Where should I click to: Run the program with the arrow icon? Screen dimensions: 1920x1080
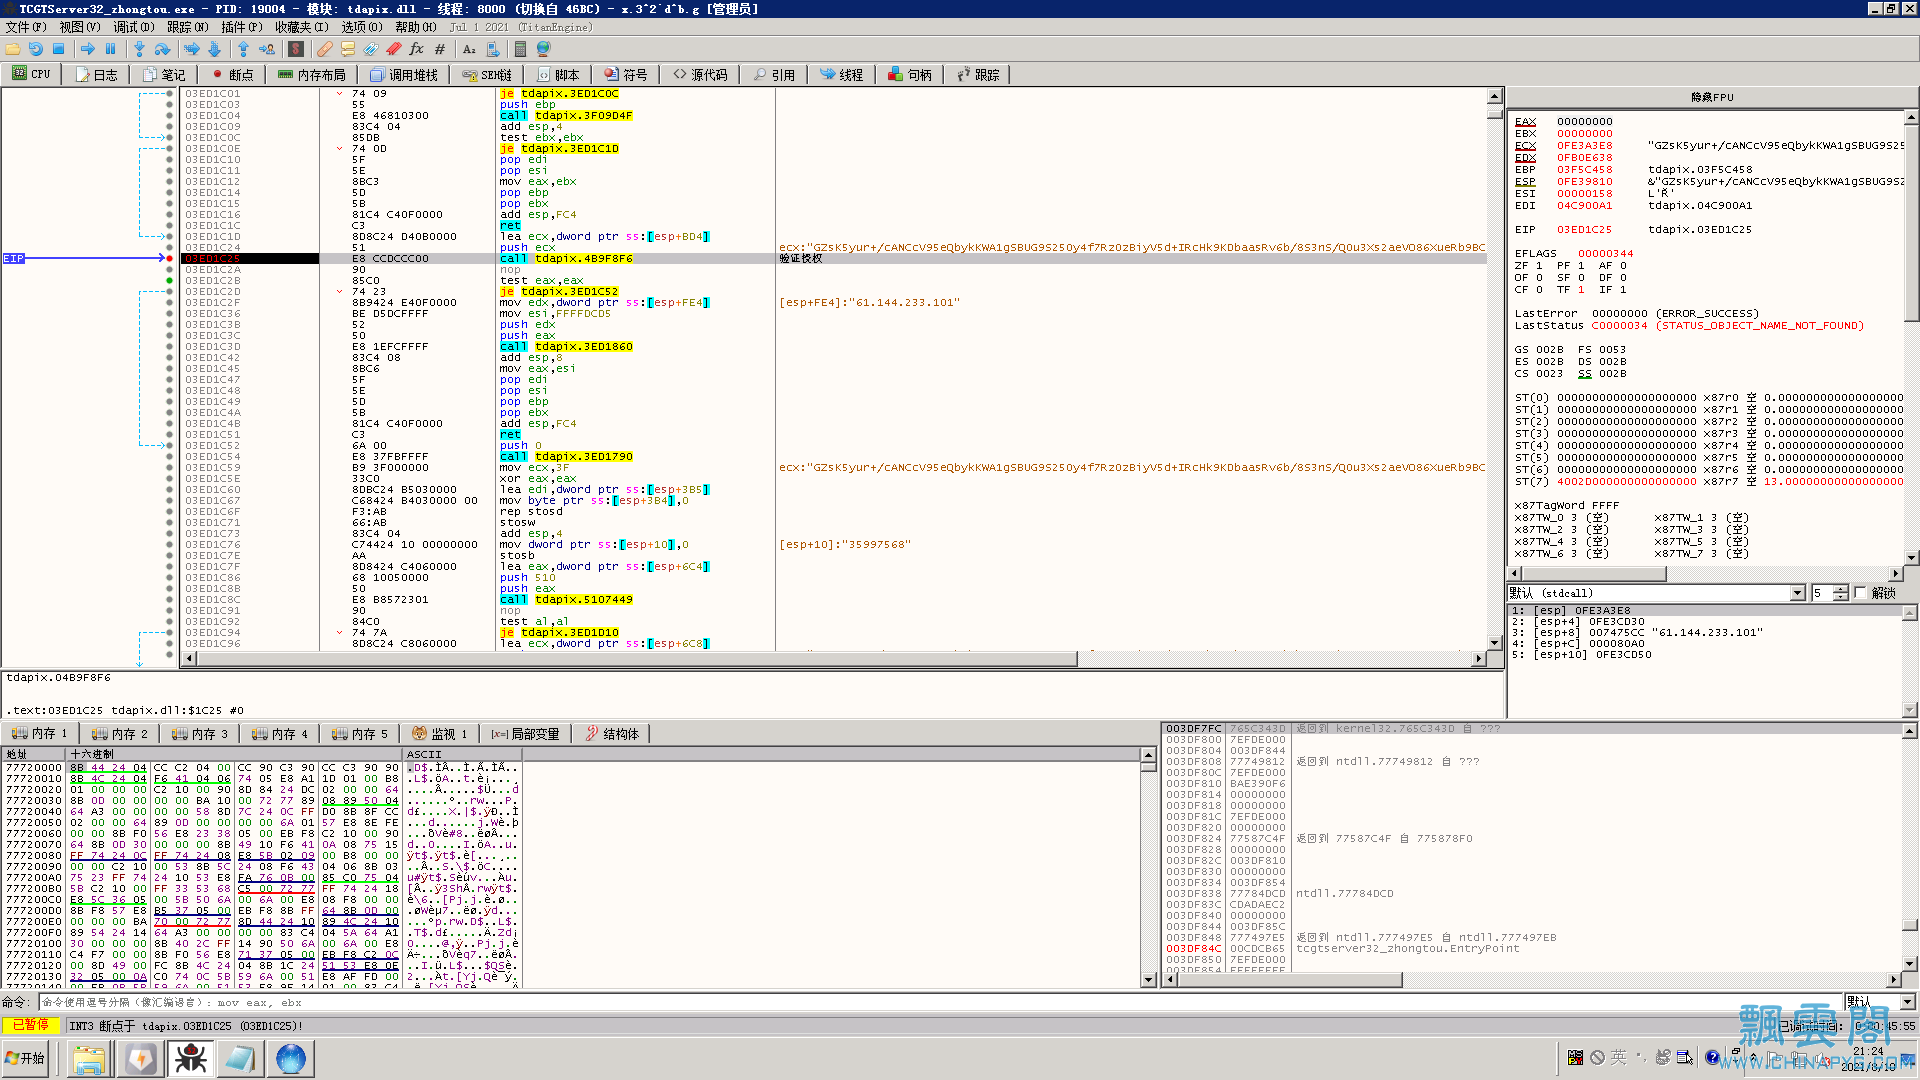(x=88, y=49)
